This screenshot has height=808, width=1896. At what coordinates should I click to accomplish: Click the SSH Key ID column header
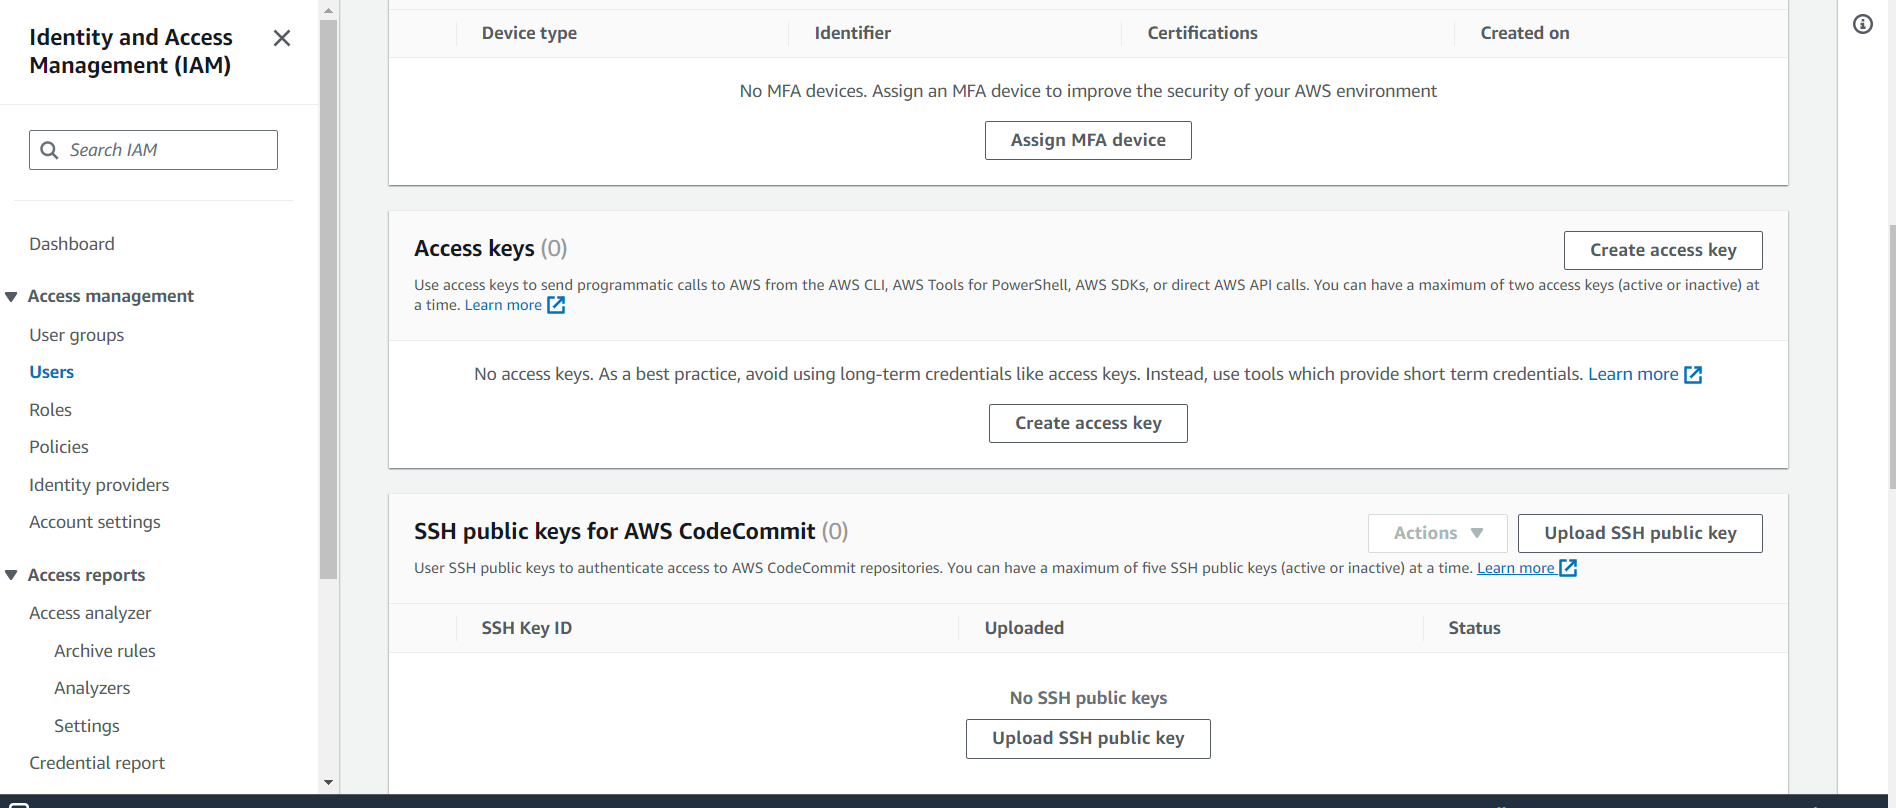point(527,628)
